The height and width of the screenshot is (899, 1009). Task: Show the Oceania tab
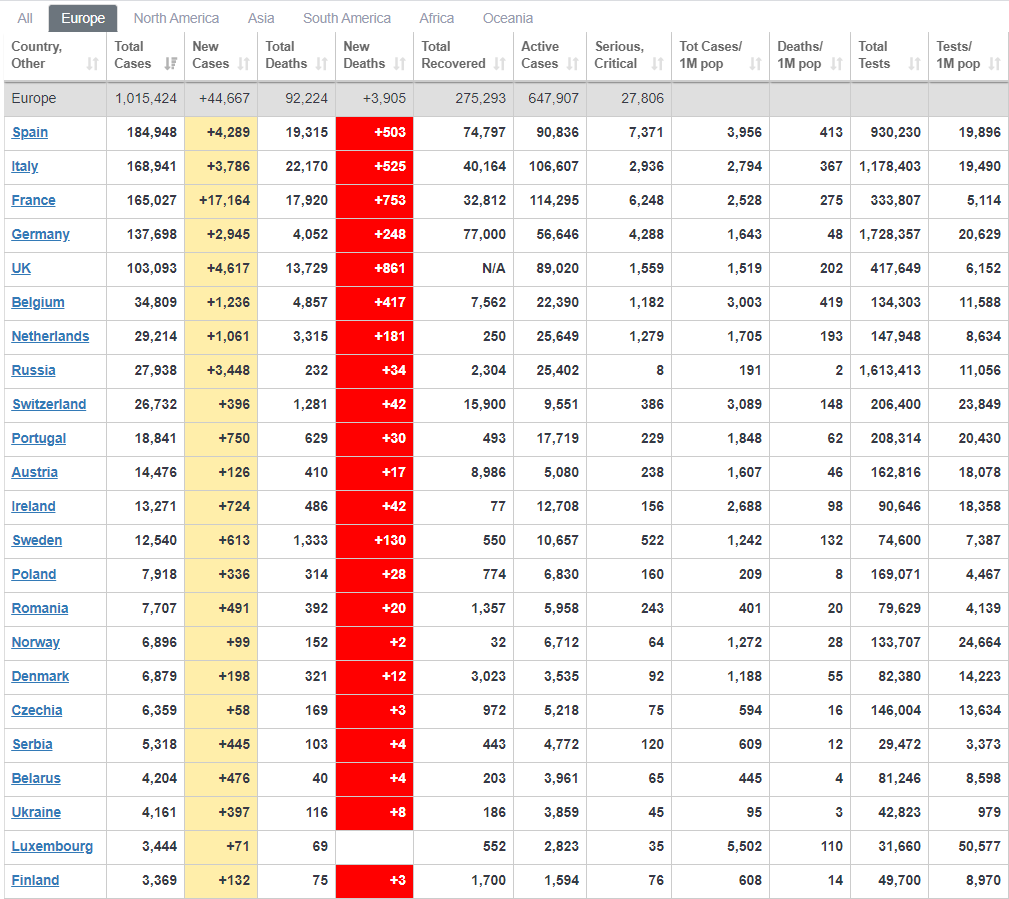point(507,18)
